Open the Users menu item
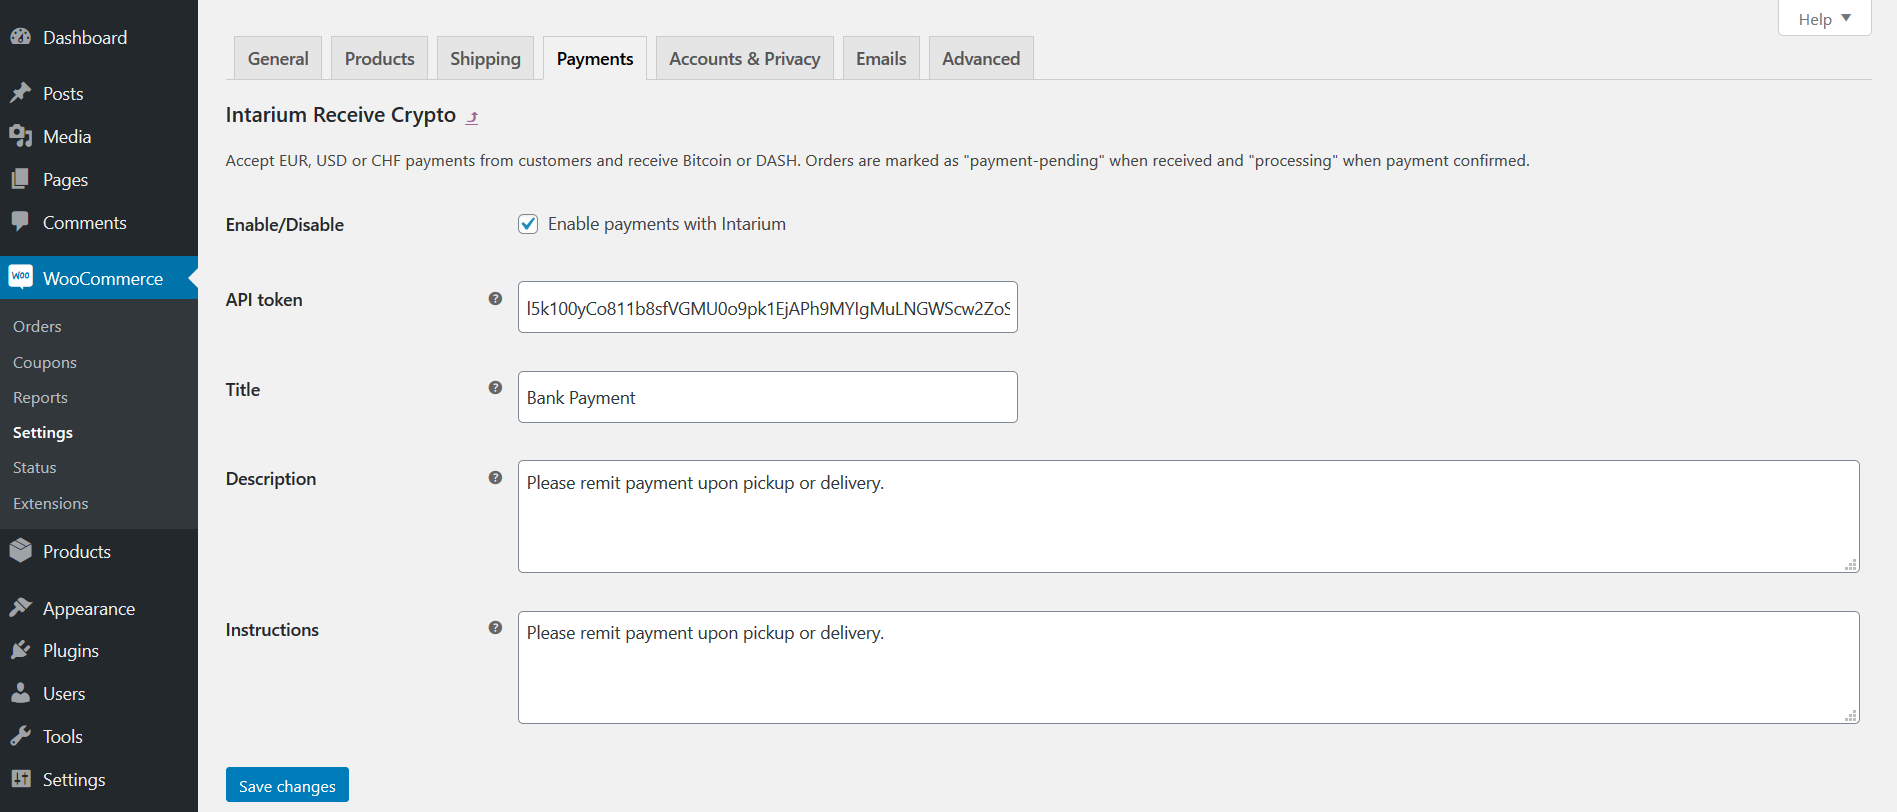Screen dimensions: 1897x812 99,693
